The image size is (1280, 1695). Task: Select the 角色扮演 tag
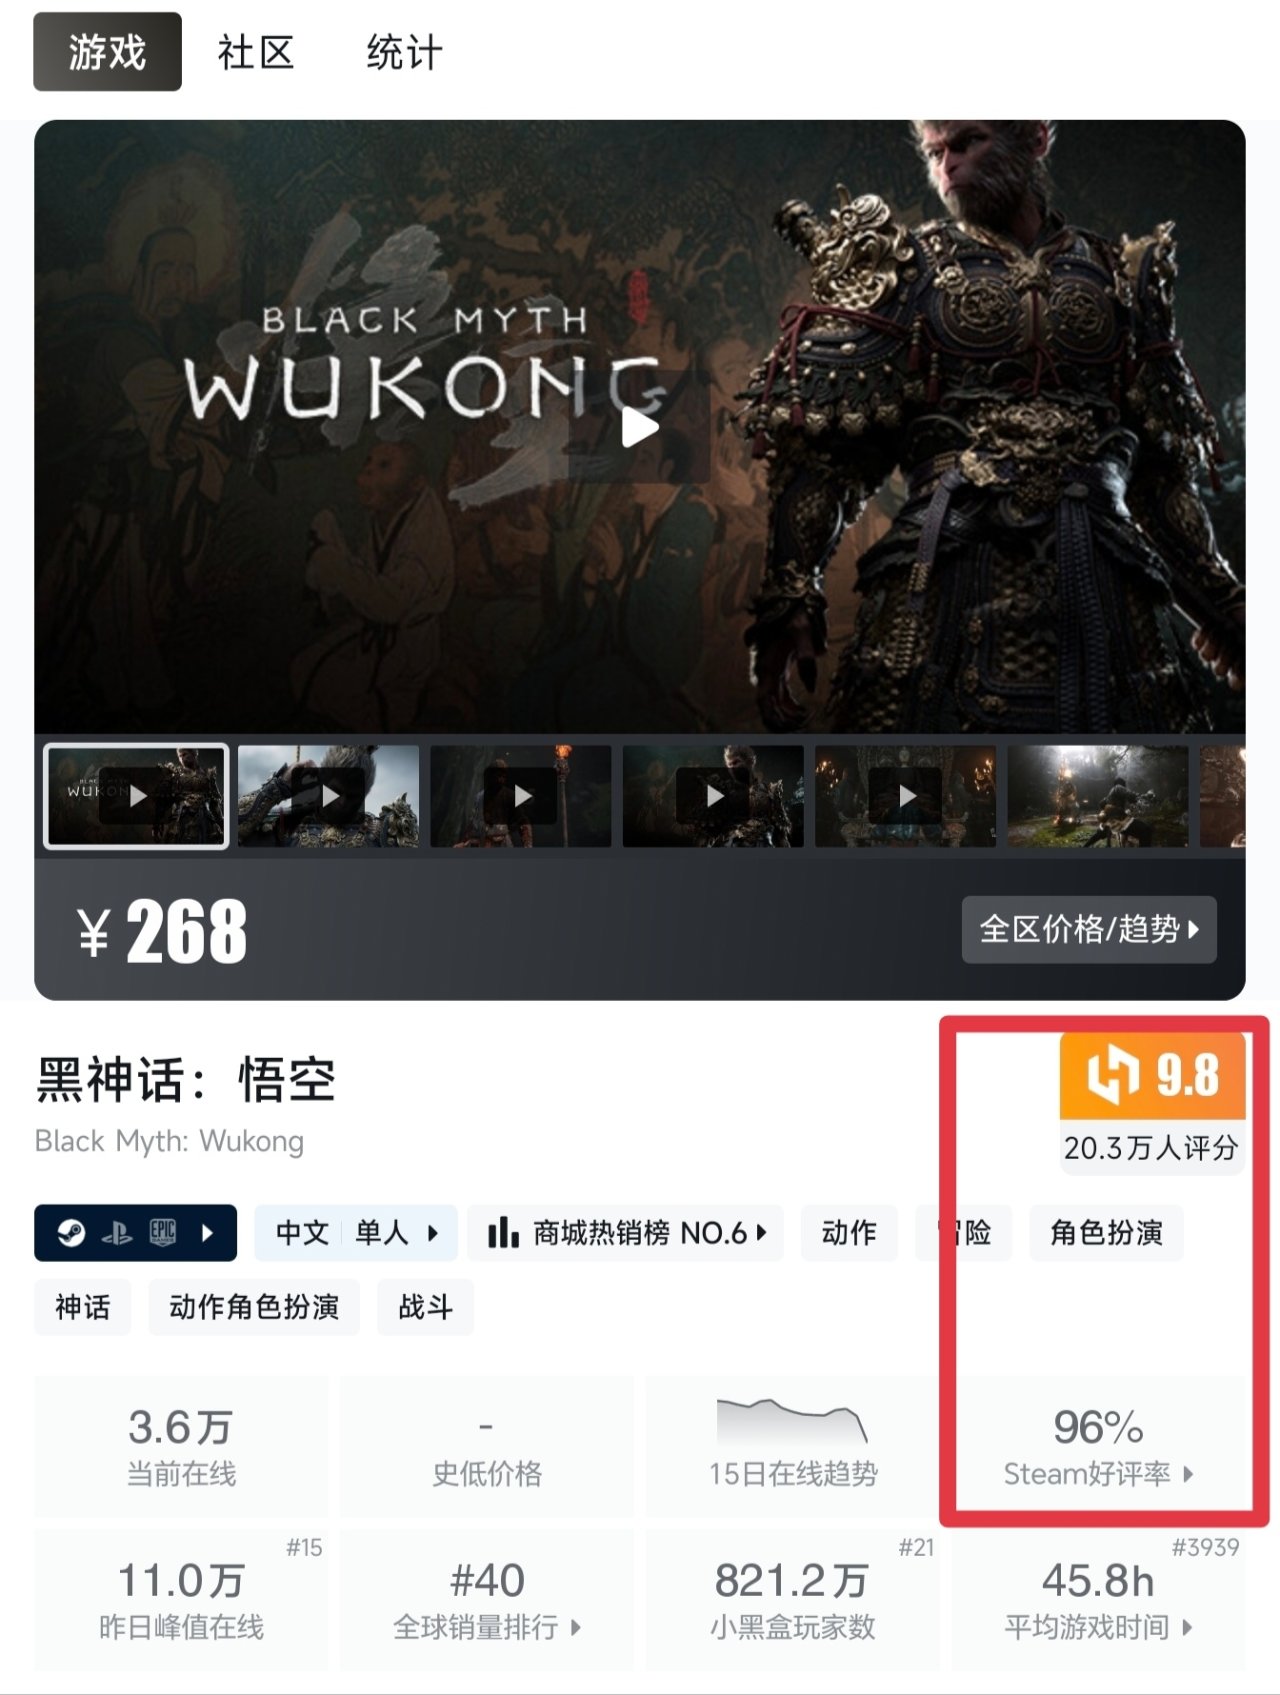point(1106,1233)
